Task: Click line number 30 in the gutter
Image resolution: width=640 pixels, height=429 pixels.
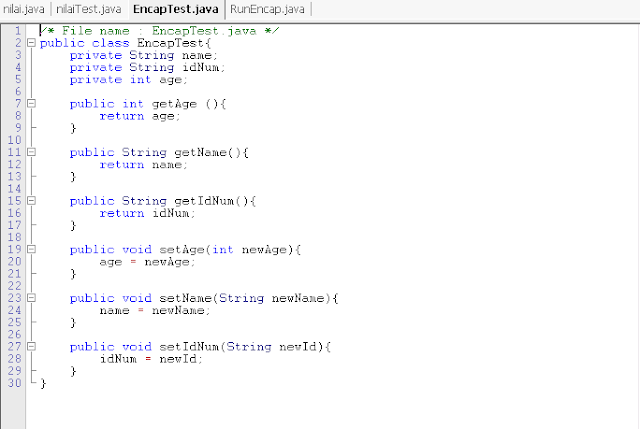Action: click(x=14, y=383)
